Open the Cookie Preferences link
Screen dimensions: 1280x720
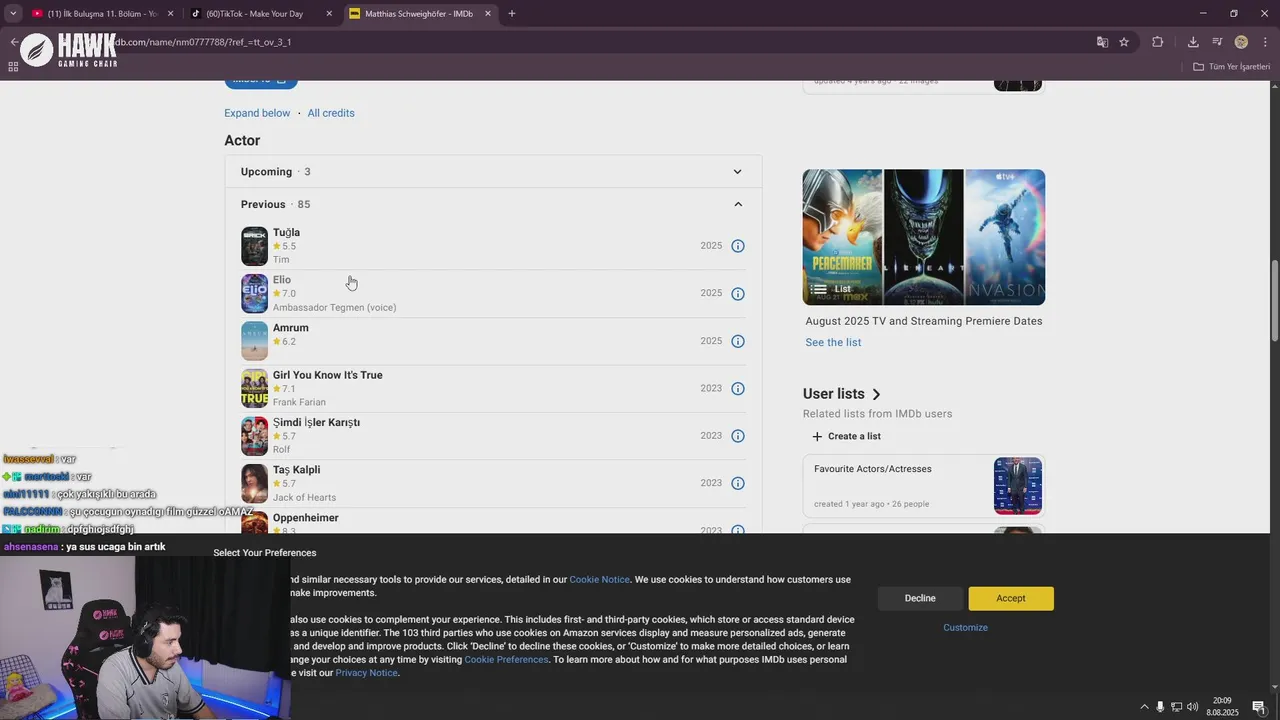click(x=506, y=660)
